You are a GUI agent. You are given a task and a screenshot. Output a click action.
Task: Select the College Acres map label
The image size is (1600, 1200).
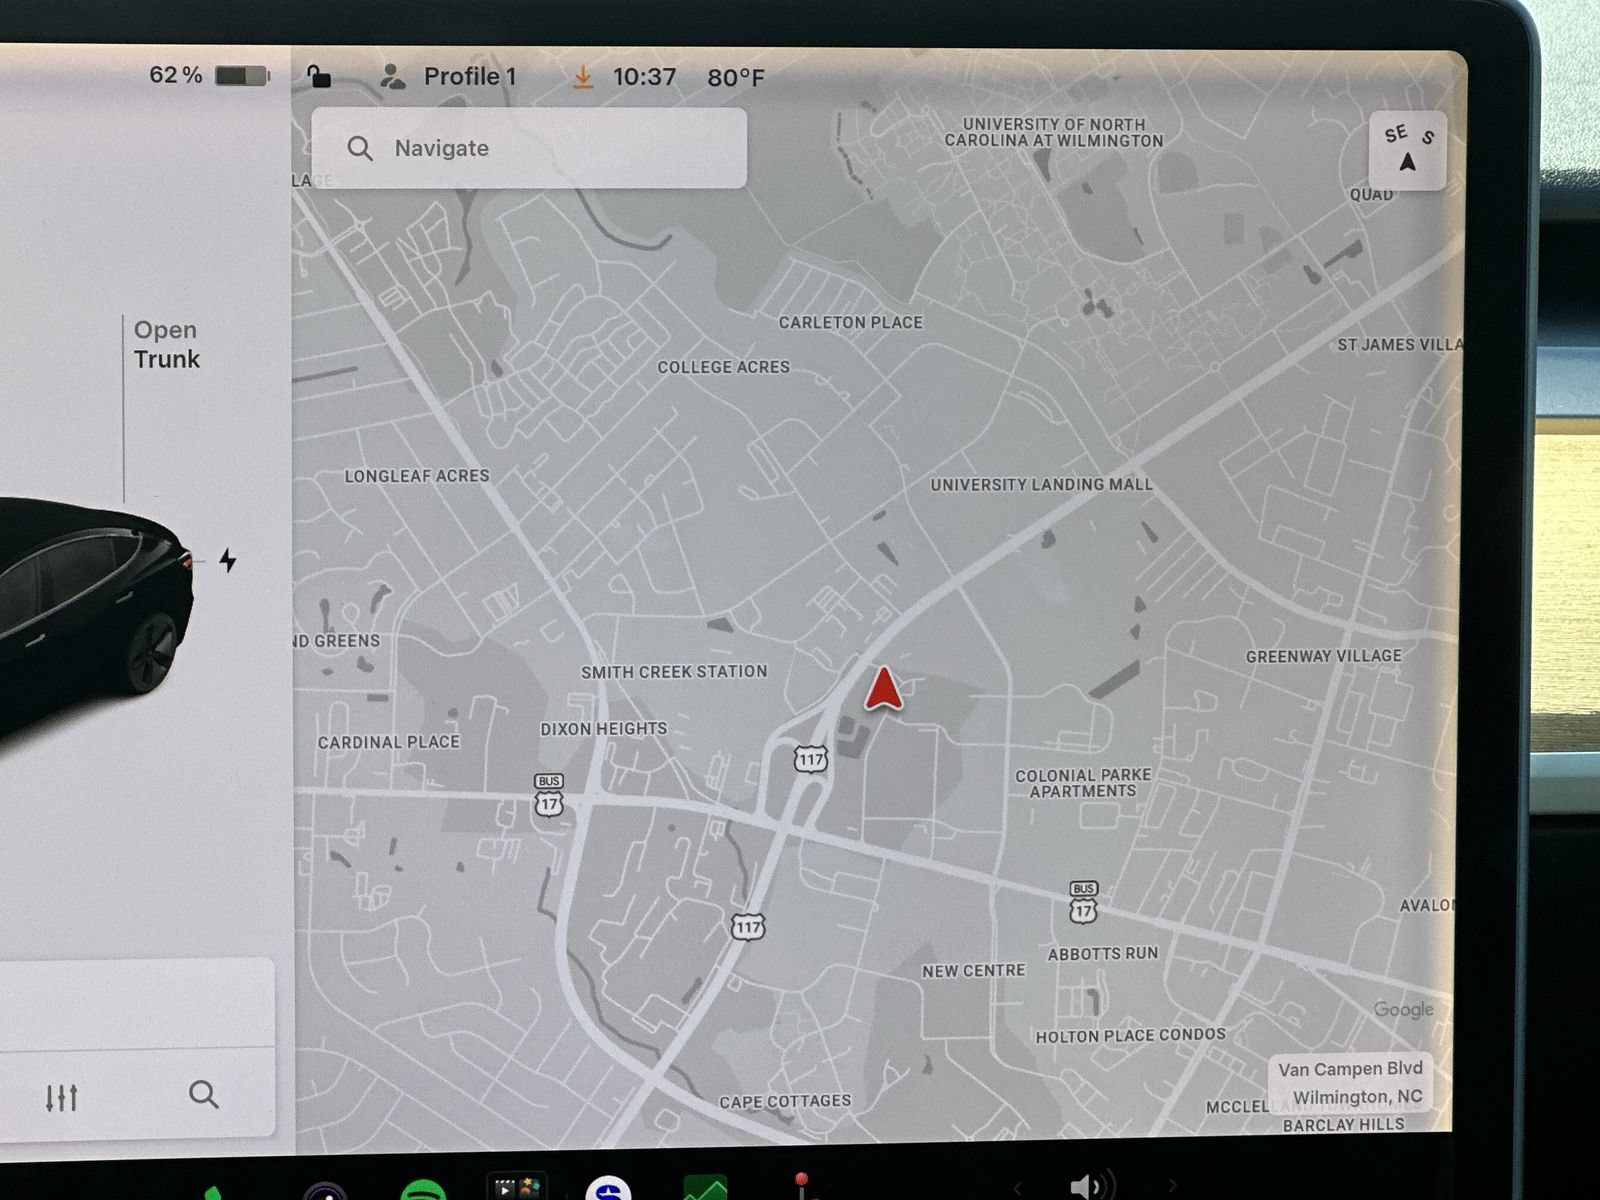(x=724, y=367)
